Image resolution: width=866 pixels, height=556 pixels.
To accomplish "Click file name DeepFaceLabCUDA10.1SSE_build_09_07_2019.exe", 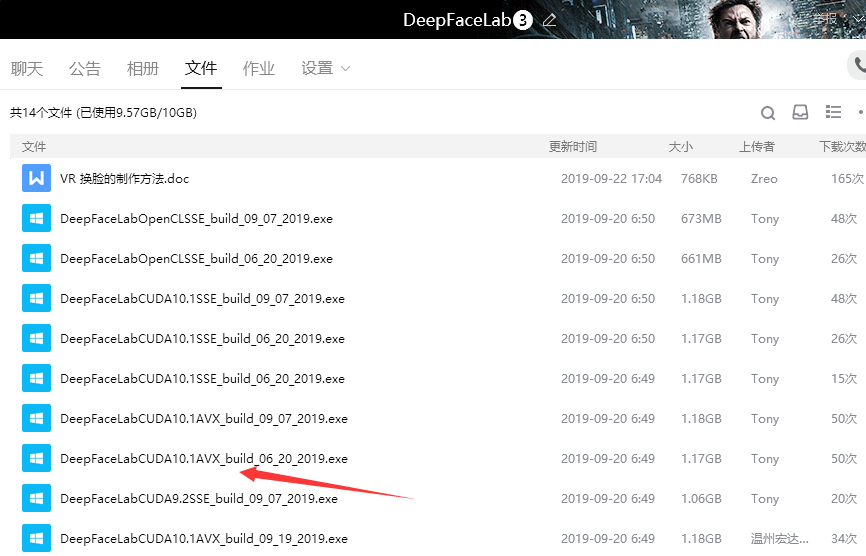I will pyautogui.click(x=203, y=299).
